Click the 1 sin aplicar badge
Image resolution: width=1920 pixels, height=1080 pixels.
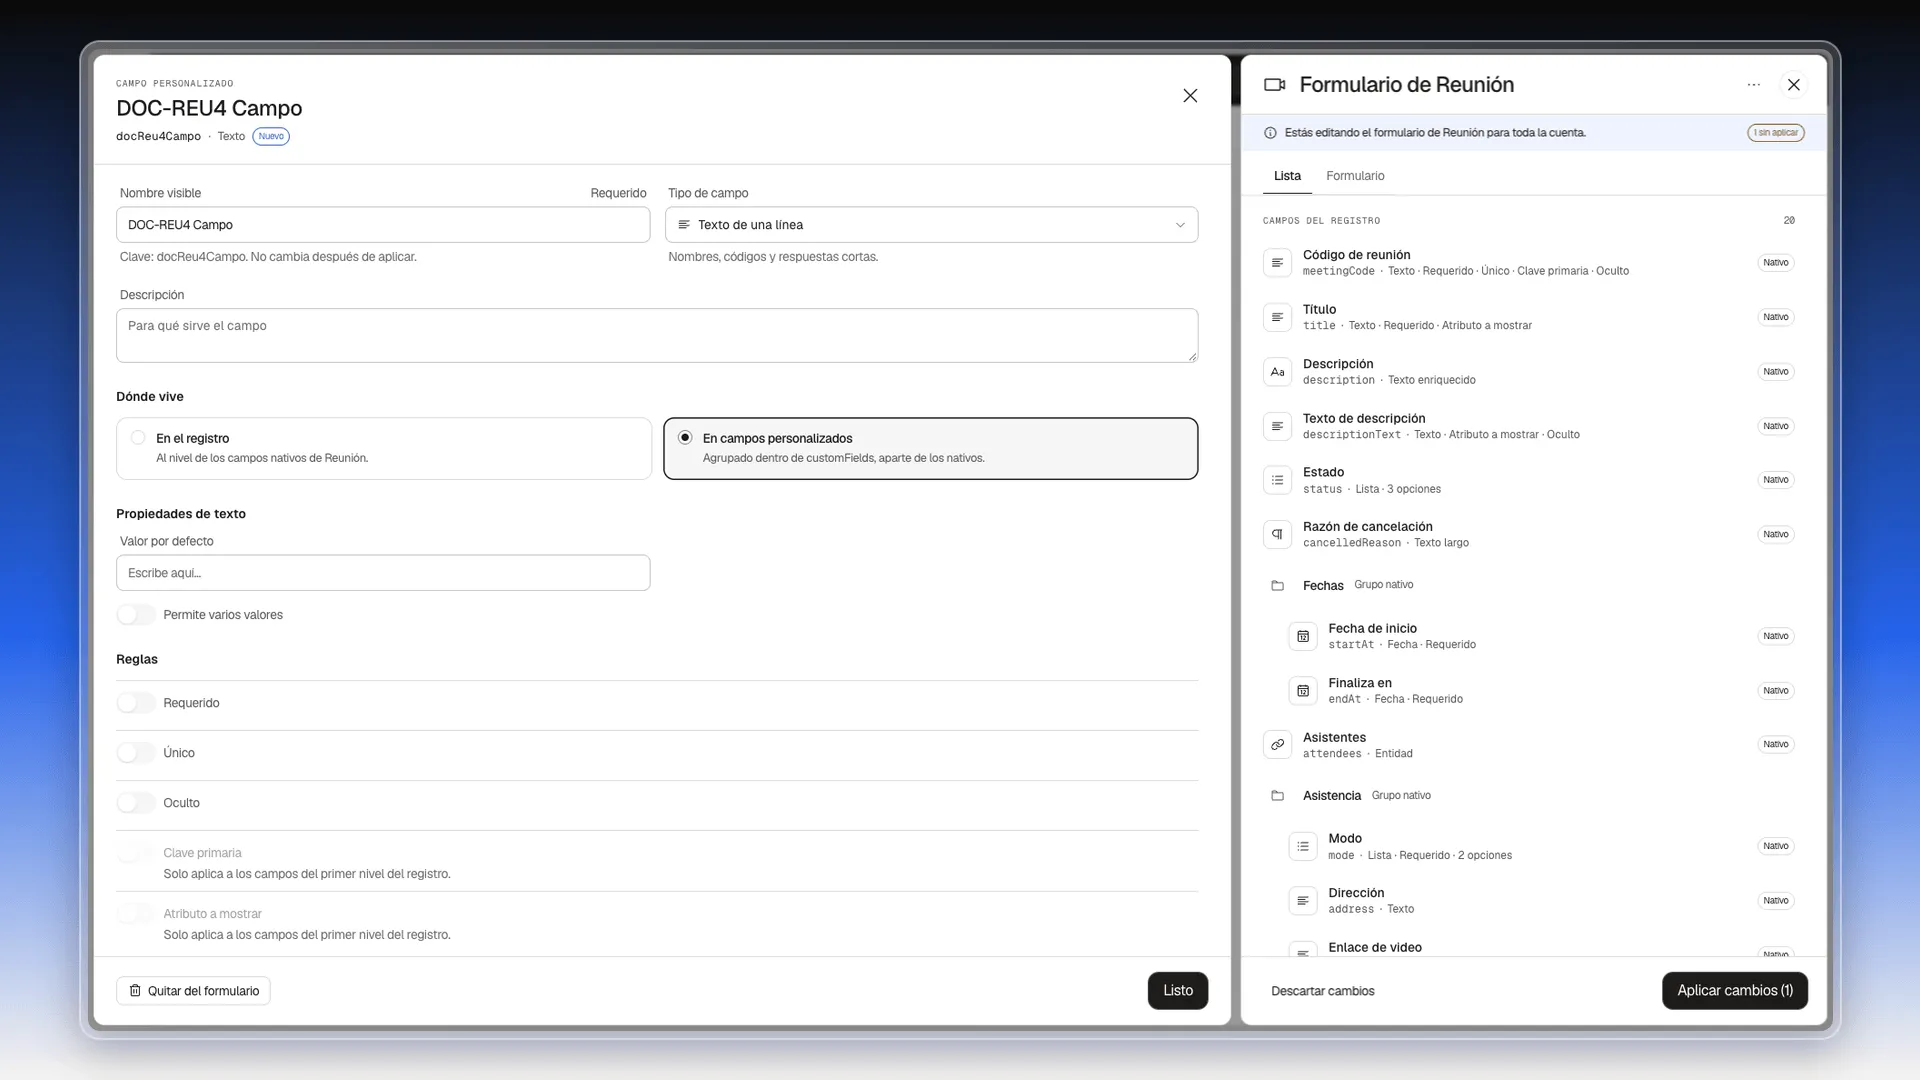click(1775, 133)
